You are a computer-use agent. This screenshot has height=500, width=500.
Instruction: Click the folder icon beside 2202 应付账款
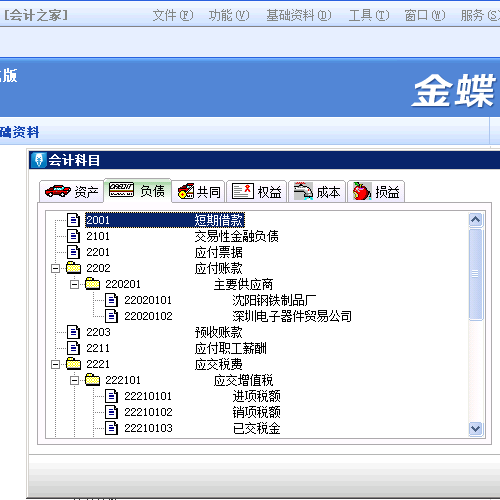pyautogui.click(x=73, y=268)
